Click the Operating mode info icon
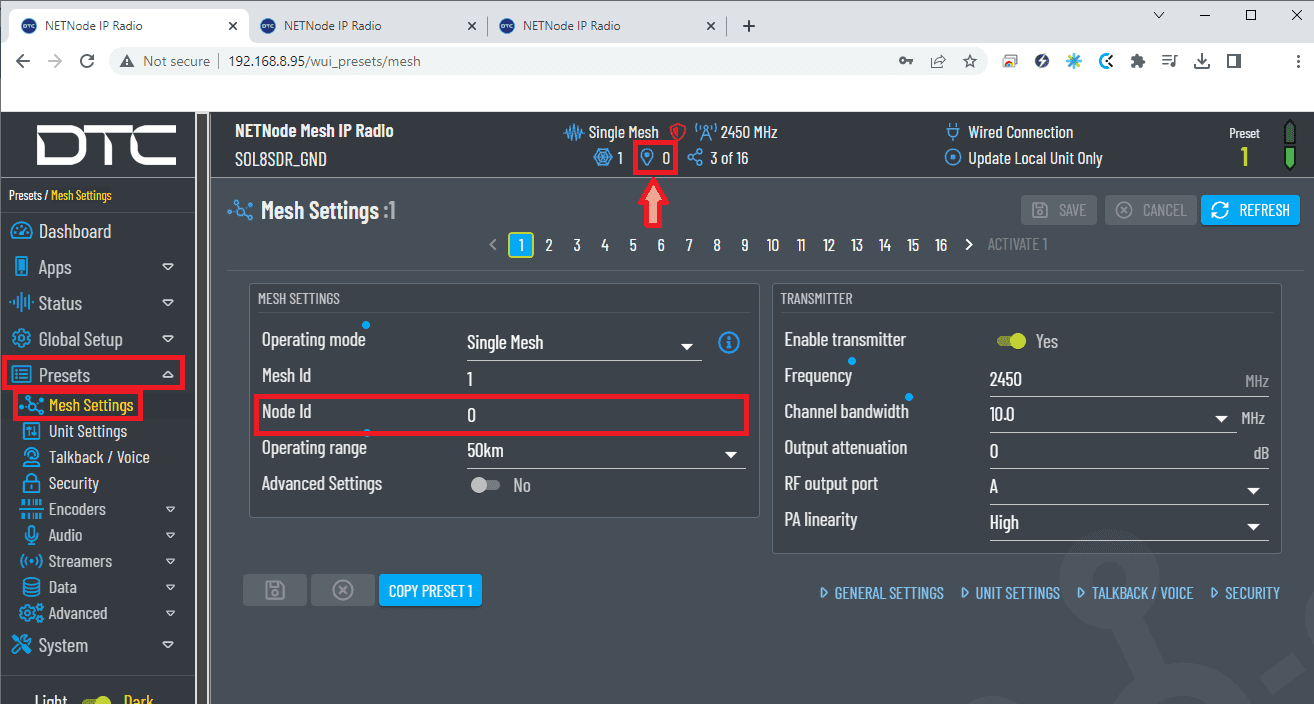 729,343
